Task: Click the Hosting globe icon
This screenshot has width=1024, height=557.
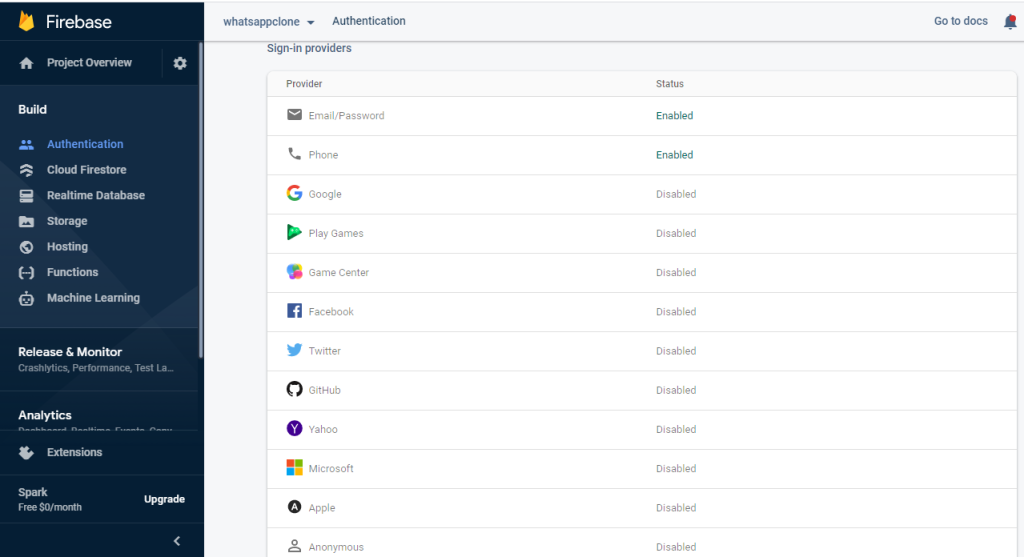Action: (26, 247)
